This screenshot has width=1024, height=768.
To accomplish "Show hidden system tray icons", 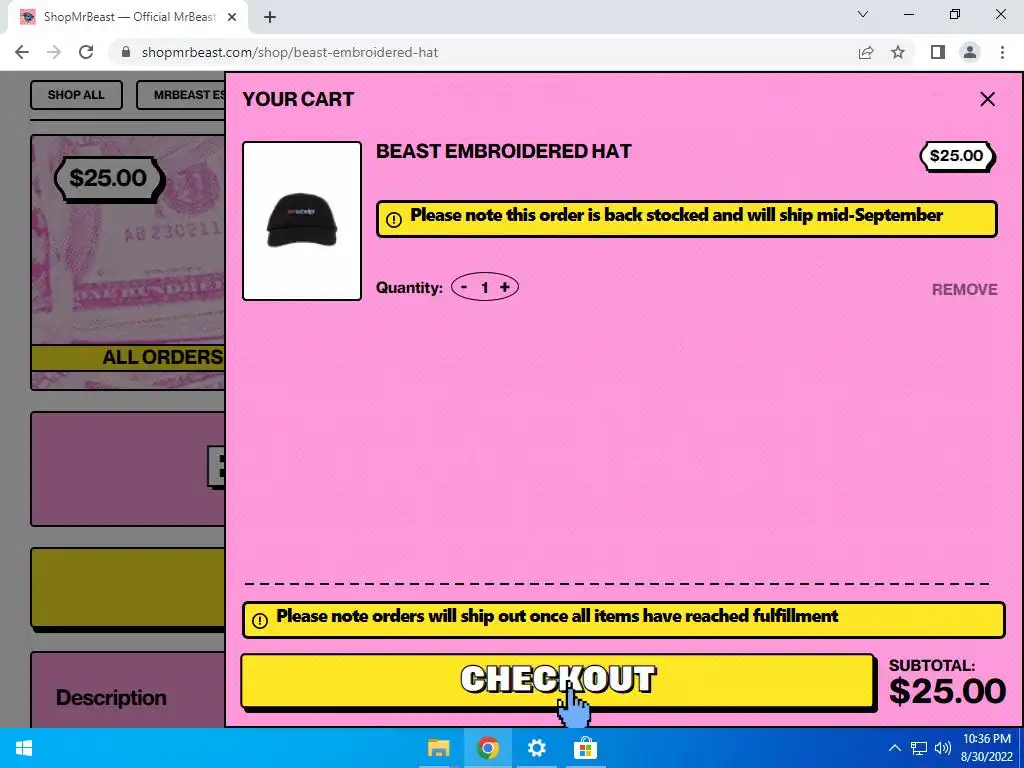I will [895, 748].
